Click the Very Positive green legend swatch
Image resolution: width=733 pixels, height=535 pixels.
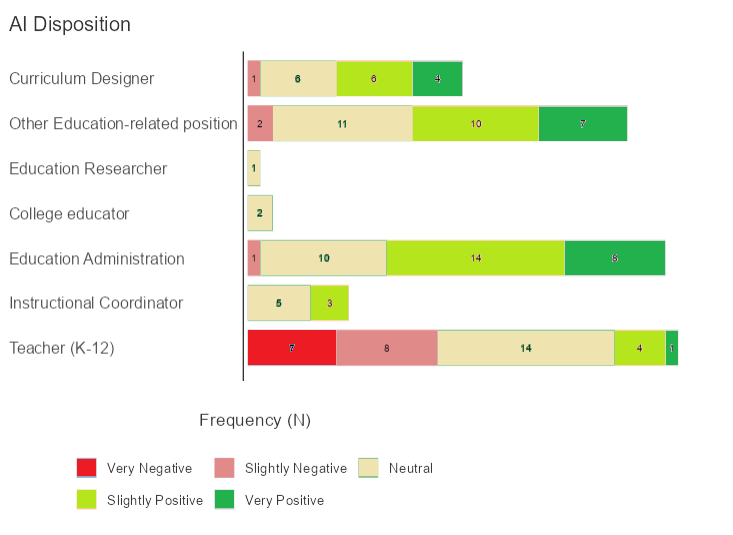coord(225,499)
